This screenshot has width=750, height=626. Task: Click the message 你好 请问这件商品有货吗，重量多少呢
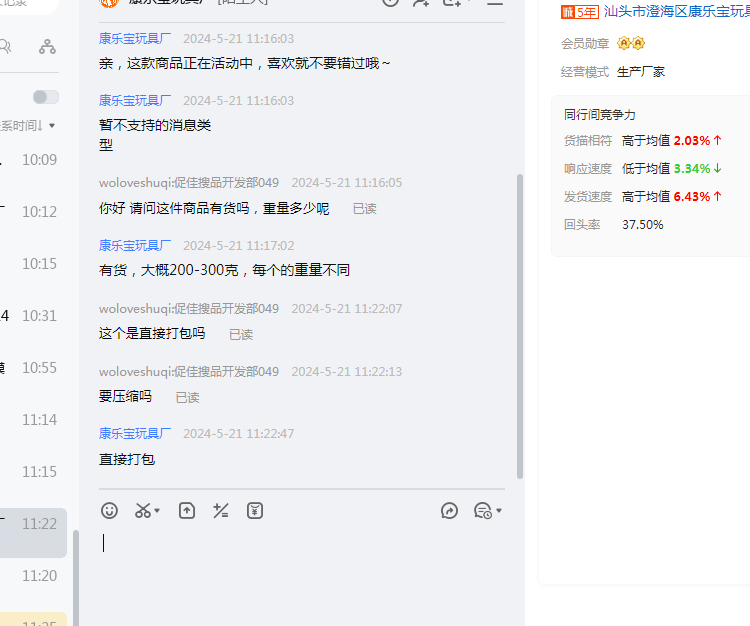214,208
